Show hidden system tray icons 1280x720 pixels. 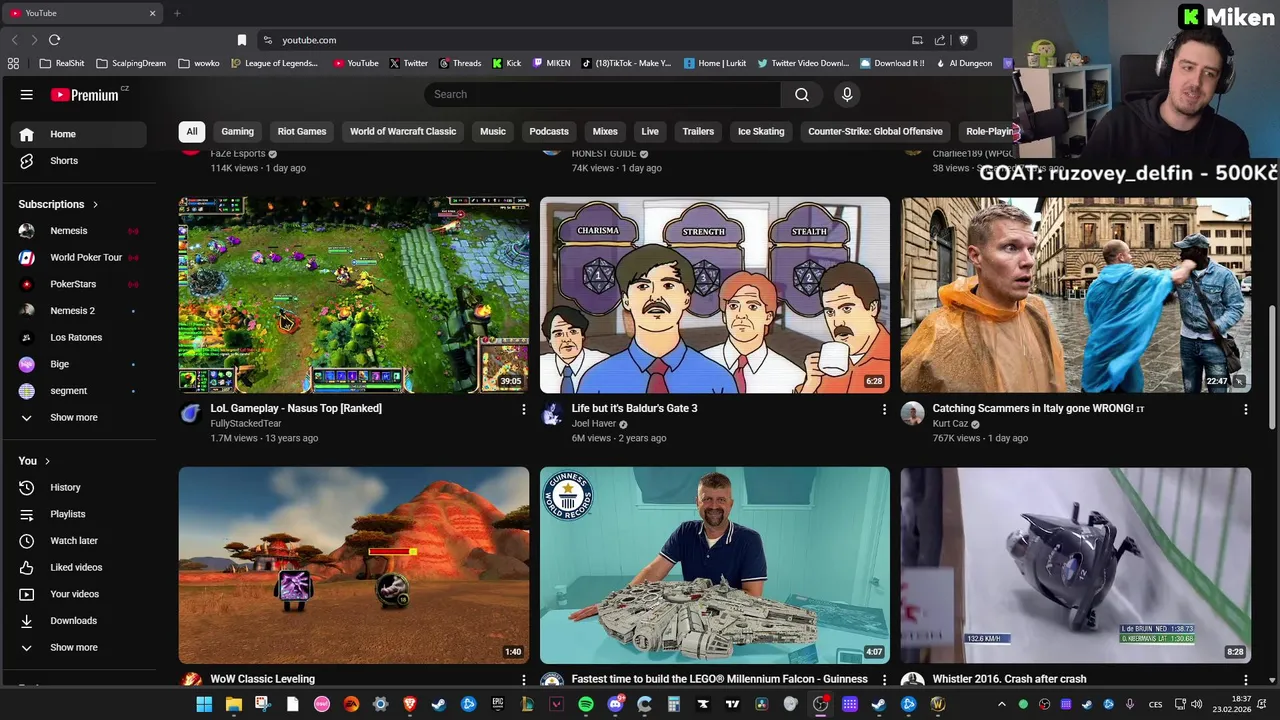(1001, 704)
